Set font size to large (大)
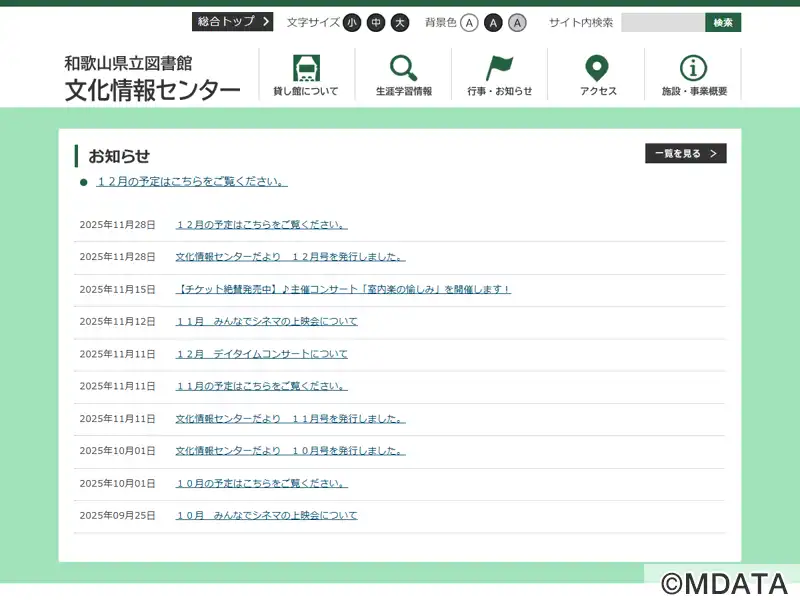The width and height of the screenshot is (800, 600). coord(400,22)
